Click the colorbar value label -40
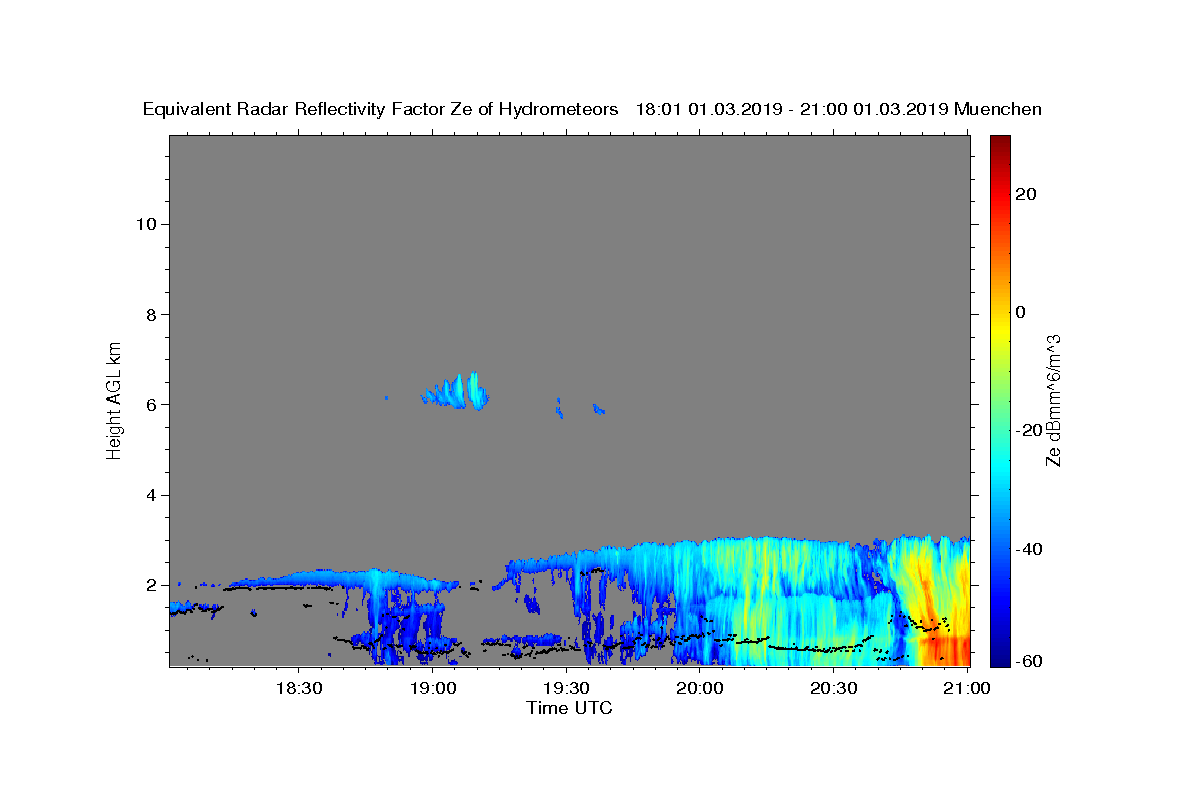Screen dimensions: 1200x800 [1029, 548]
